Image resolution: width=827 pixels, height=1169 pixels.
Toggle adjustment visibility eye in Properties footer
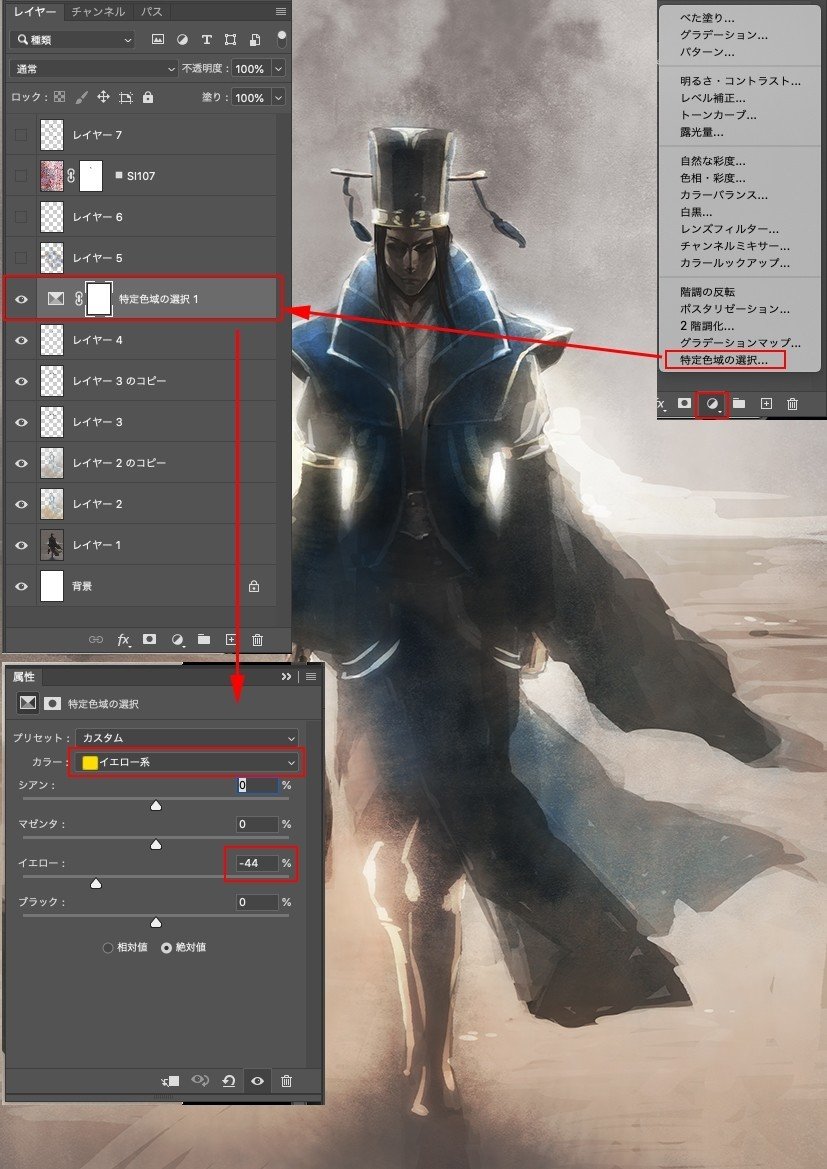click(257, 1080)
